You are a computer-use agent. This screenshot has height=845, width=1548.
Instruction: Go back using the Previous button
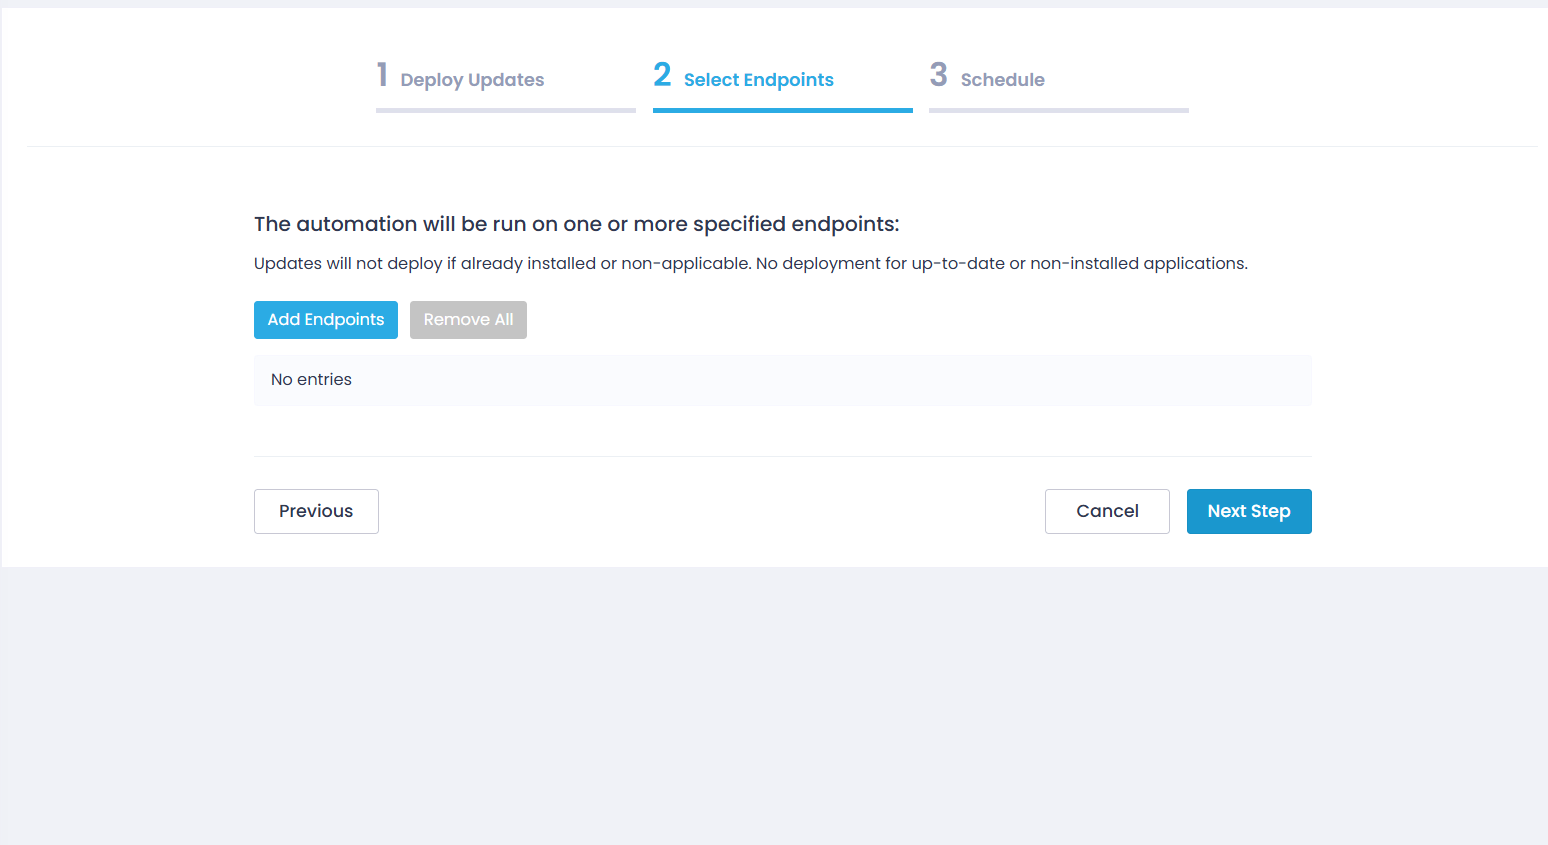[x=315, y=511]
